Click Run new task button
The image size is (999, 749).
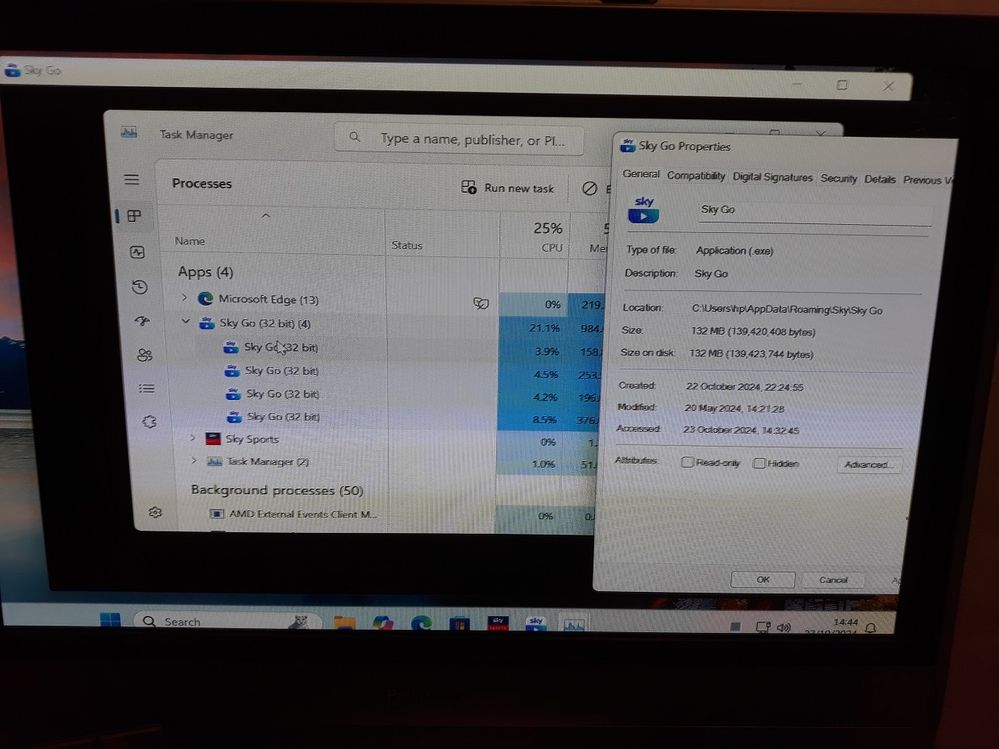click(508, 188)
